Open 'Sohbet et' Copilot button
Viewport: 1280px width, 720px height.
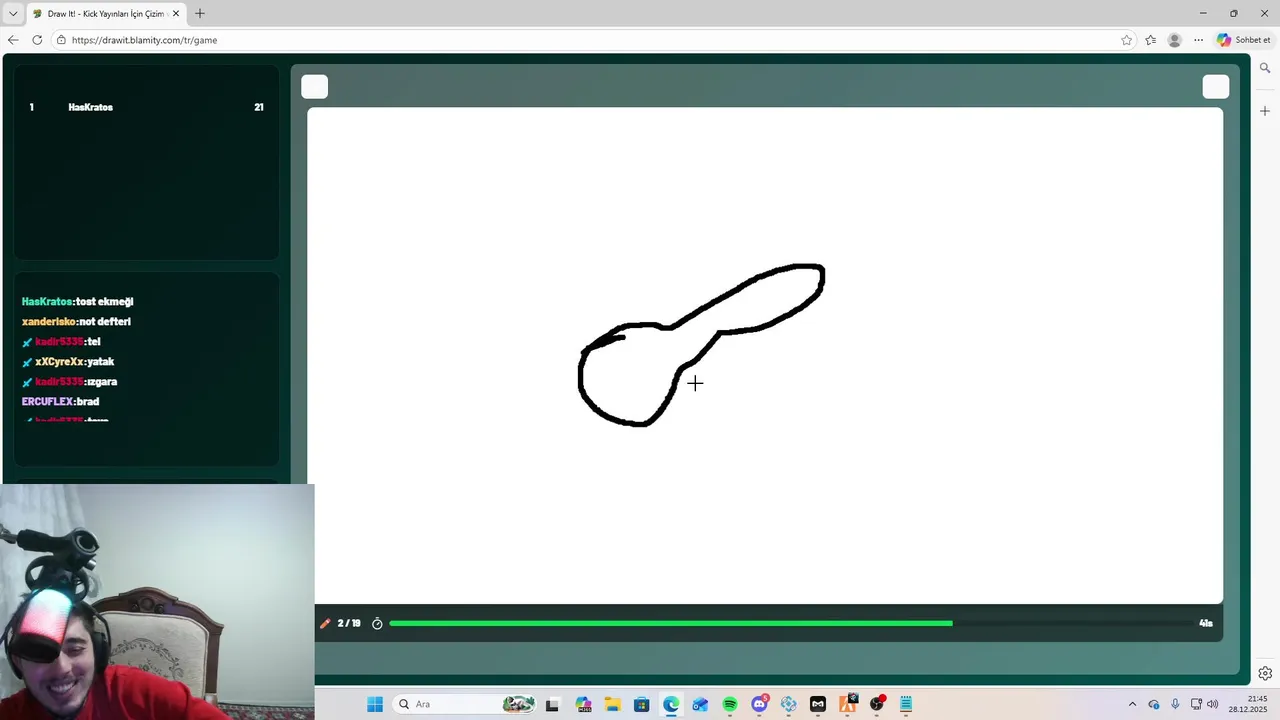tap(1244, 40)
